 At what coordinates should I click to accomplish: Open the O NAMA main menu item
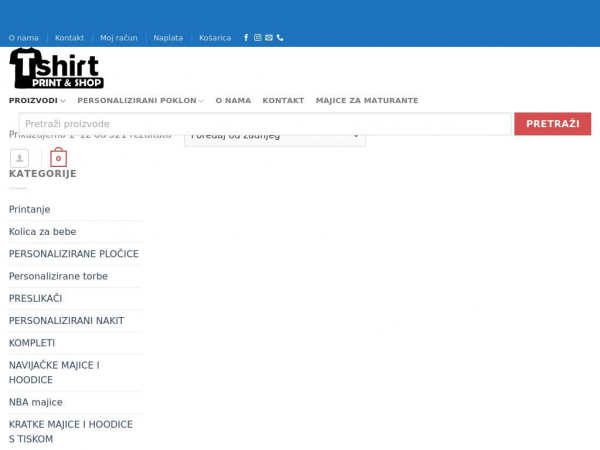click(x=233, y=100)
